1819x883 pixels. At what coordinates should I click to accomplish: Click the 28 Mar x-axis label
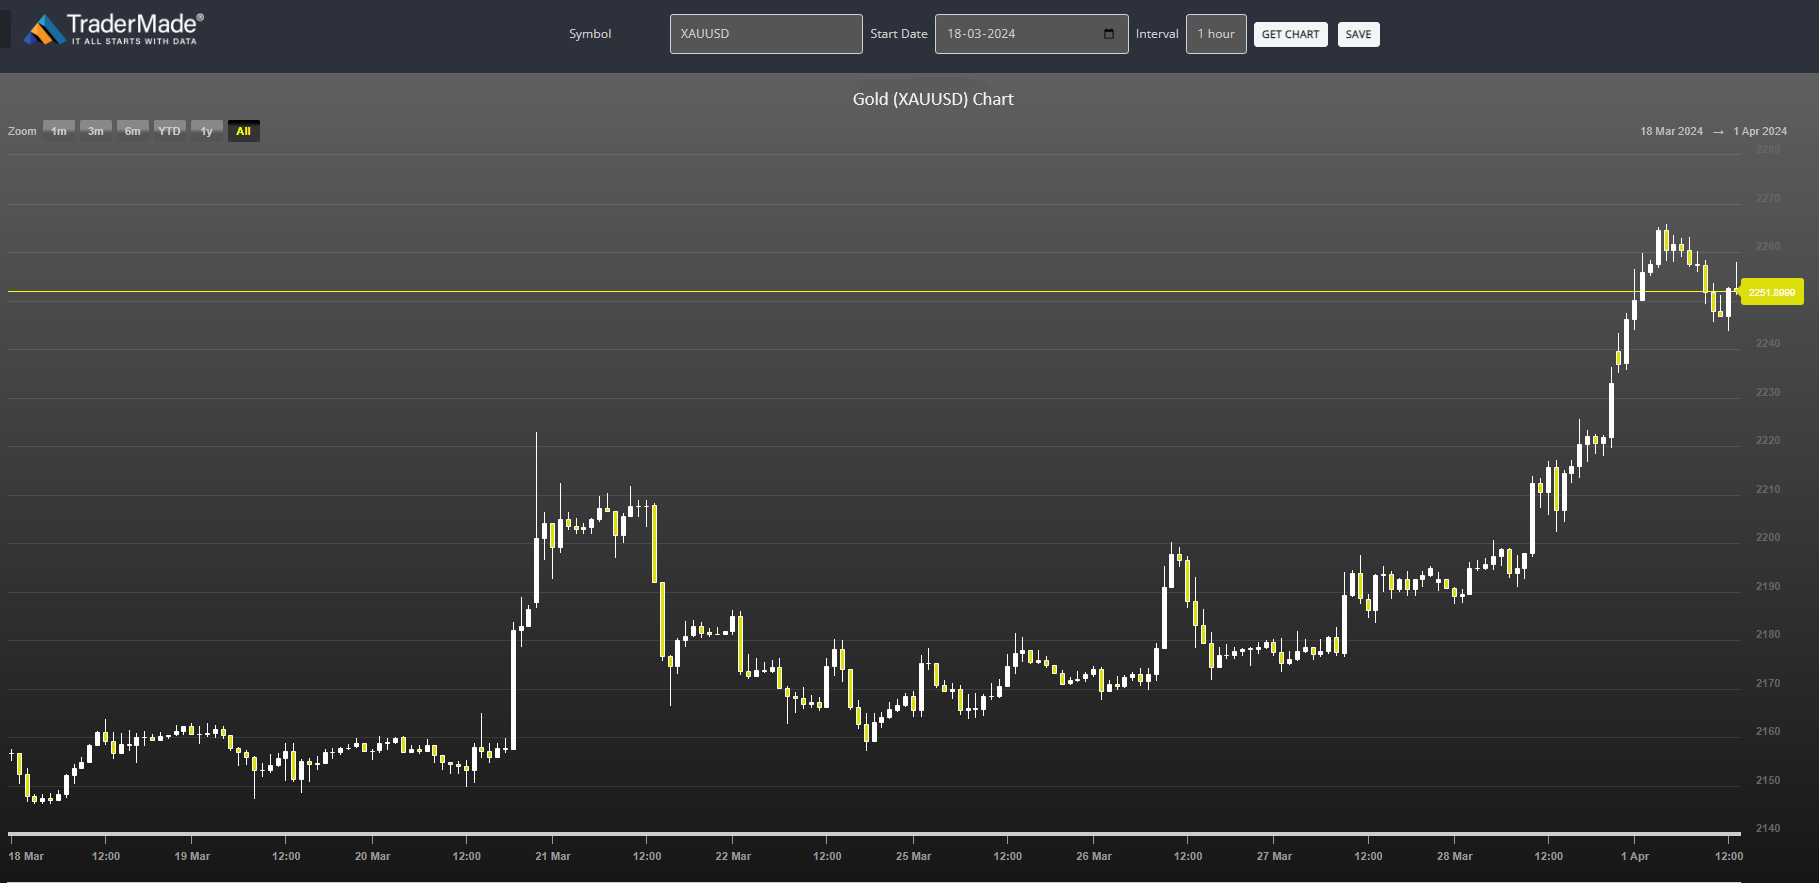tap(1455, 856)
